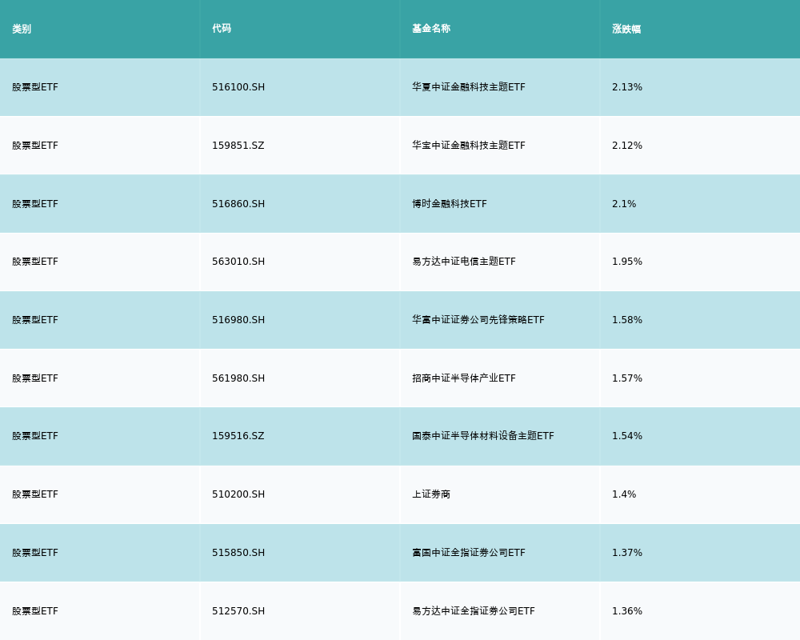Click fund name 富国中证全指证券公司ETF
The width and height of the screenshot is (800, 640).
point(468,553)
